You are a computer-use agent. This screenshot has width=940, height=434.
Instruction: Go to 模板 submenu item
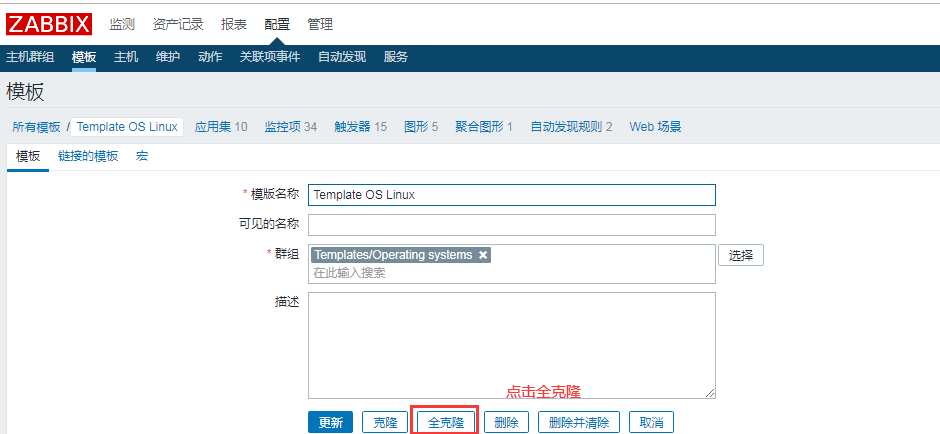click(84, 57)
